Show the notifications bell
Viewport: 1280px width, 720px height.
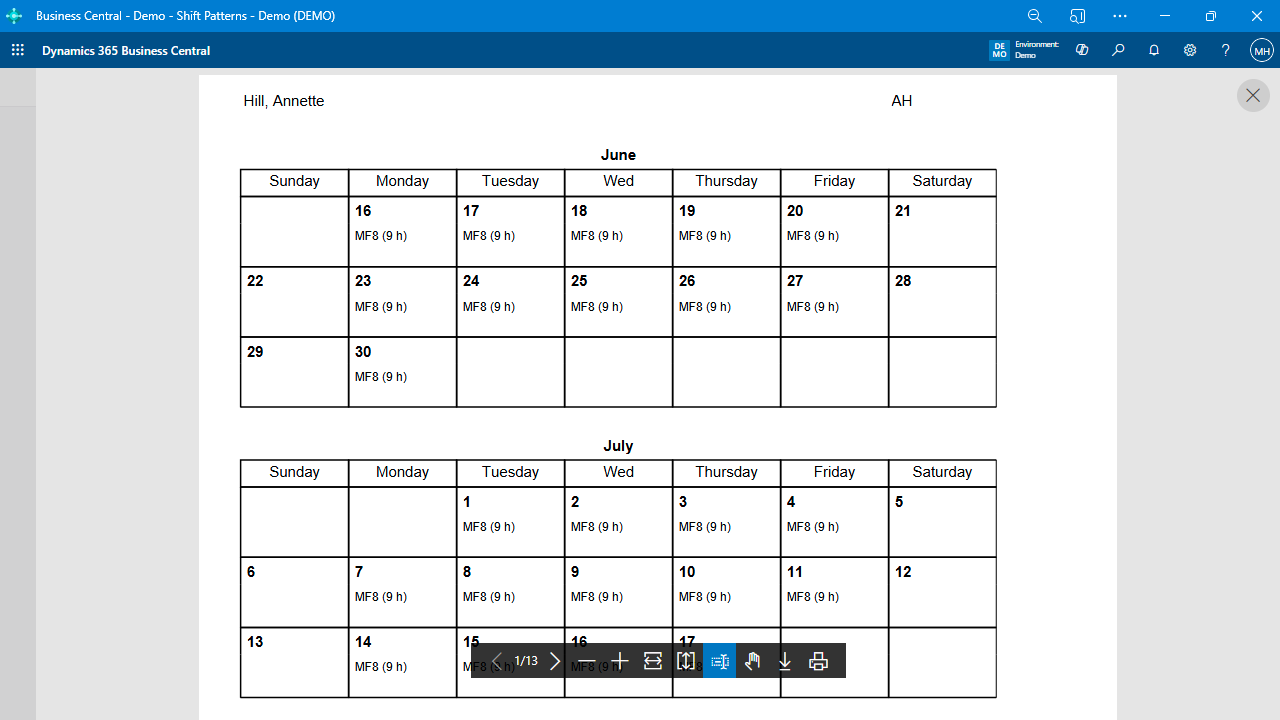[x=1154, y=50]
